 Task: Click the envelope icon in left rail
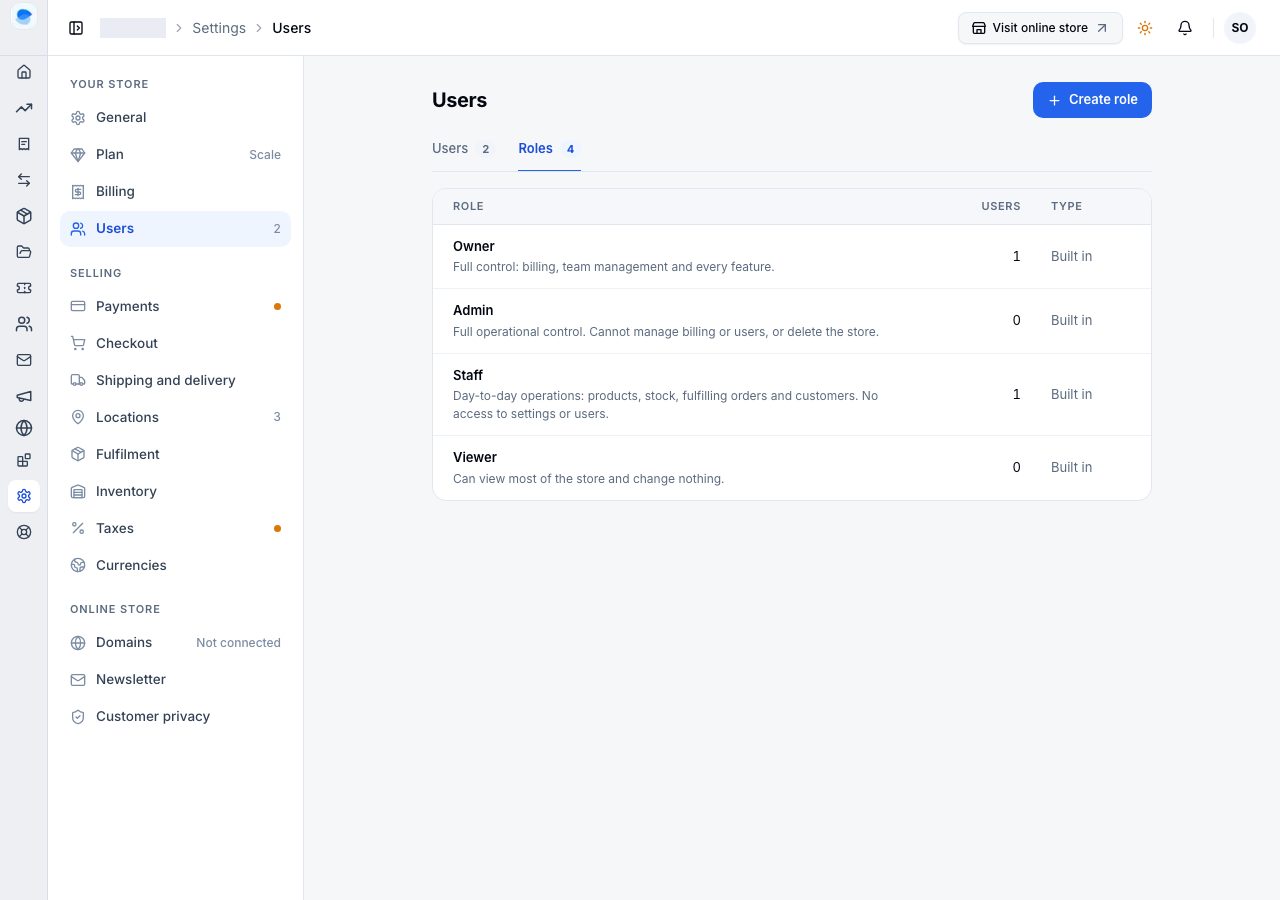coord(24,360)
